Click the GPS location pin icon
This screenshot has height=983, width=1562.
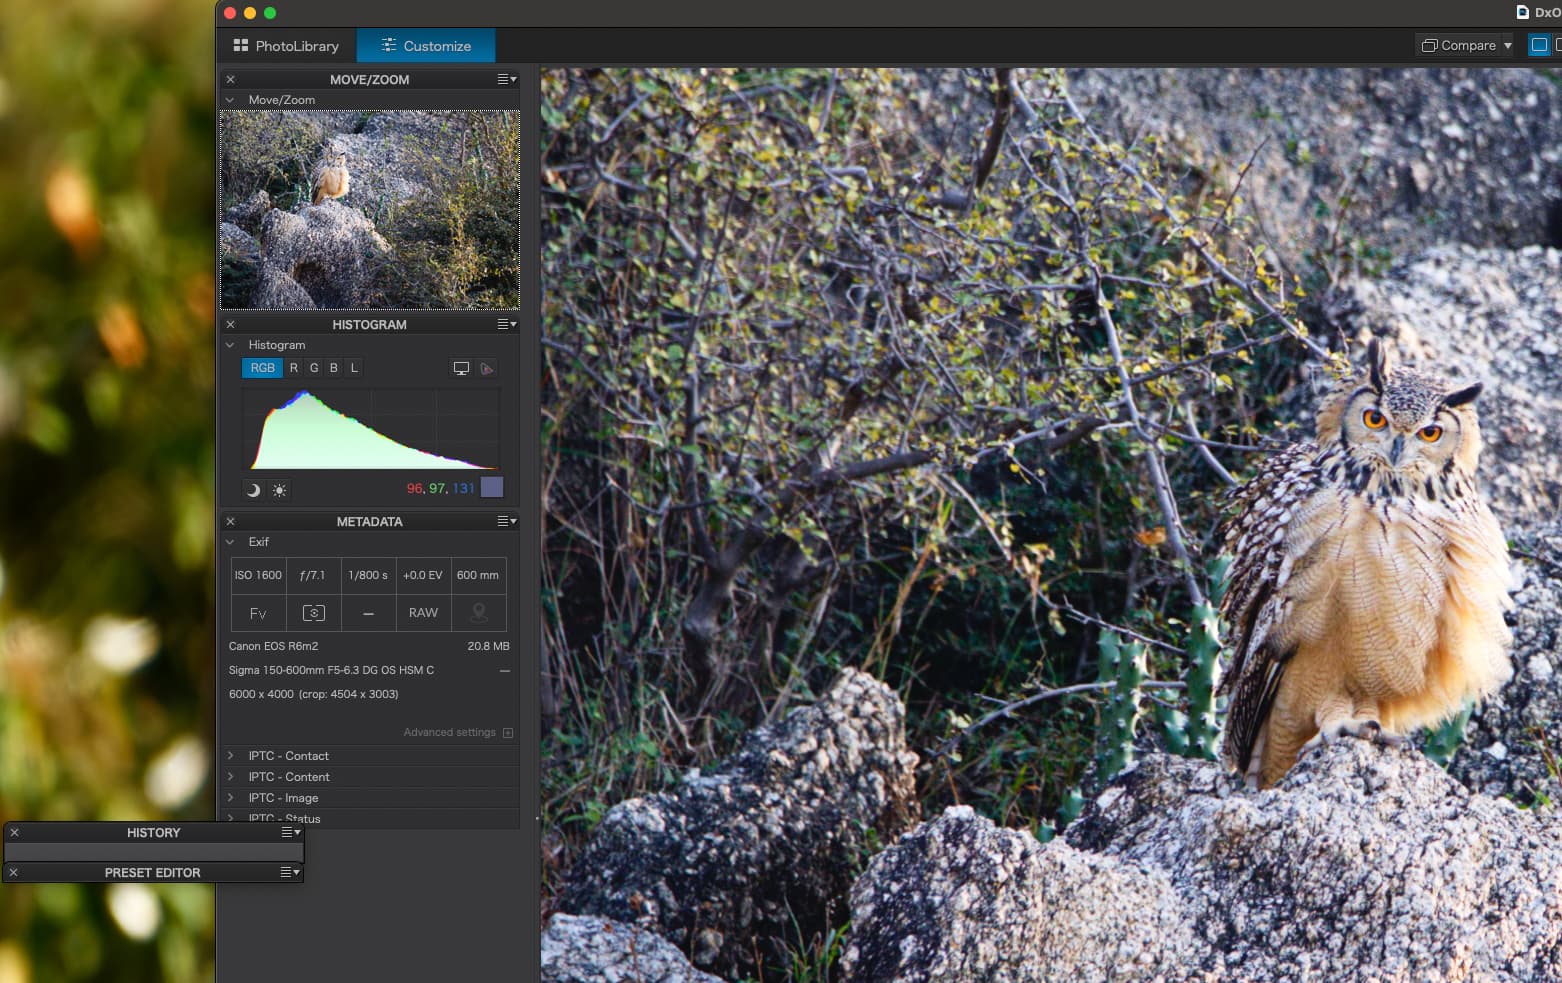pyautogui.click(x=479, y=612)
